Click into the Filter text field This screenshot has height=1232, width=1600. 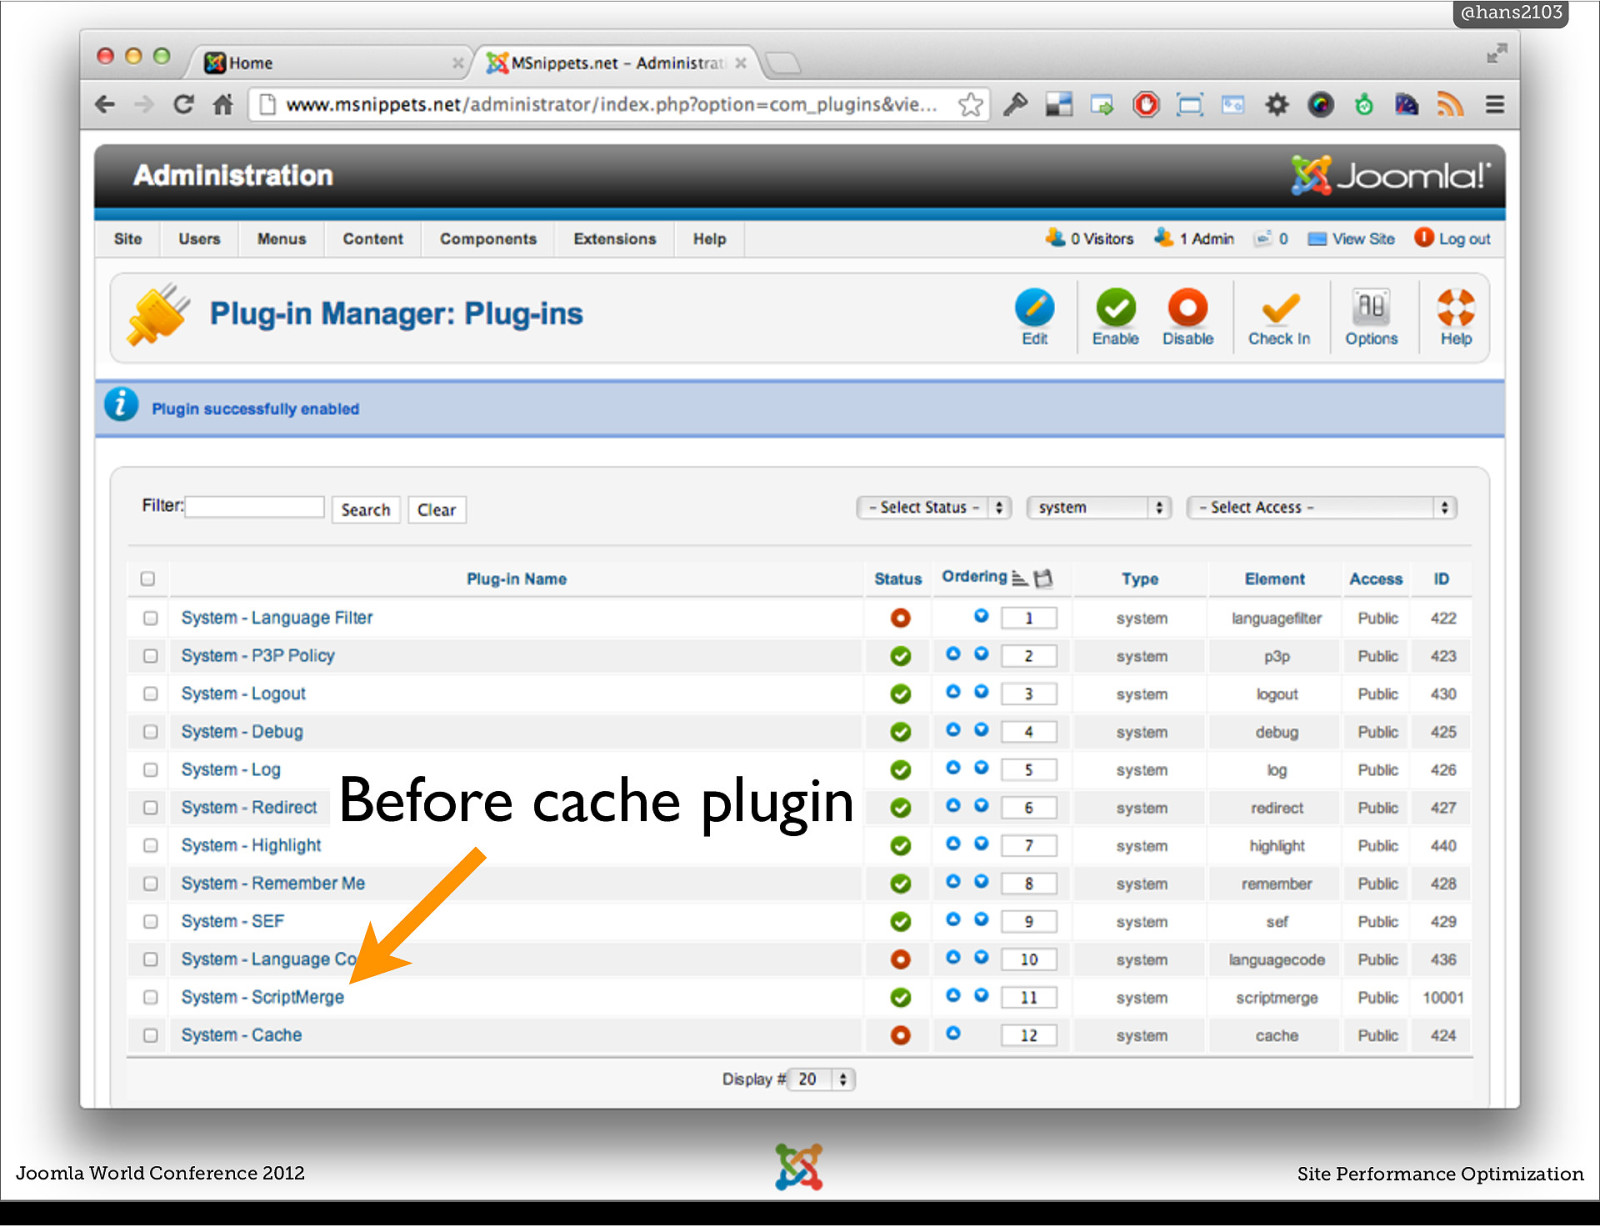click(255, 507)
